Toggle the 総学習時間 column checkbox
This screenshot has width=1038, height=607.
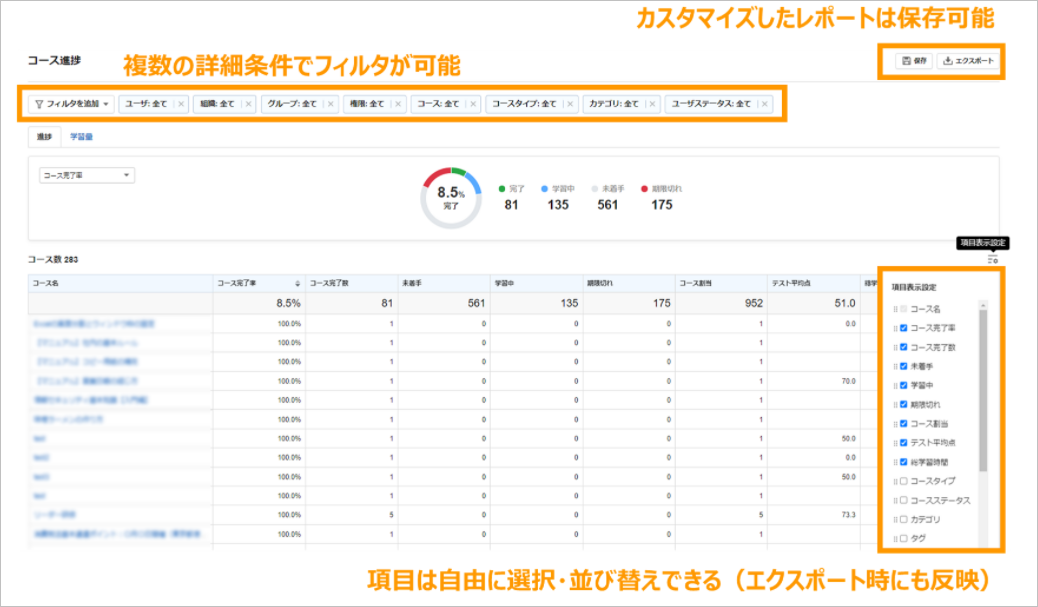pos(904,462)
